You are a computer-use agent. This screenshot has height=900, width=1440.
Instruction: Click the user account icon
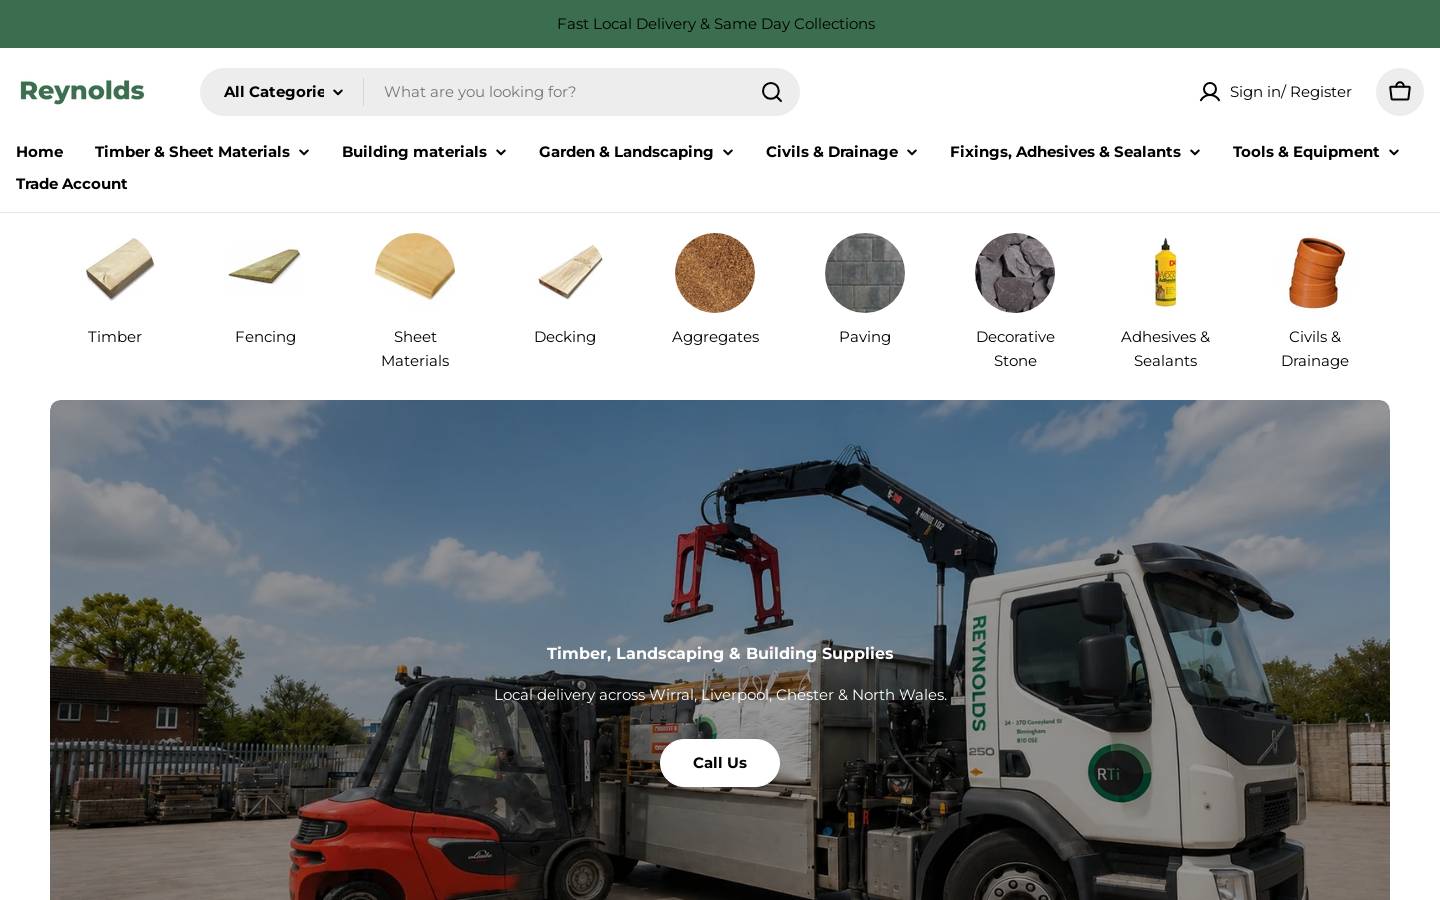(x=1210, y=92)
